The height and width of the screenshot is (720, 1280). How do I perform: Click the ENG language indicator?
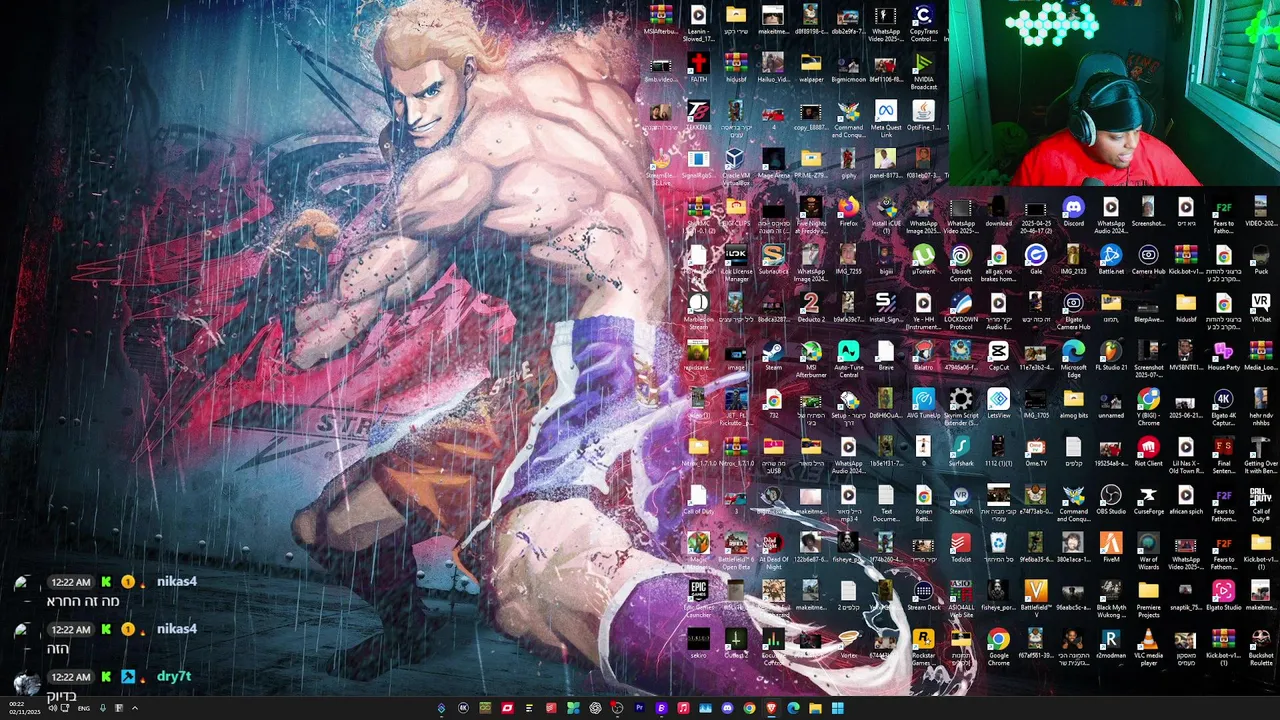coord(84,708)
